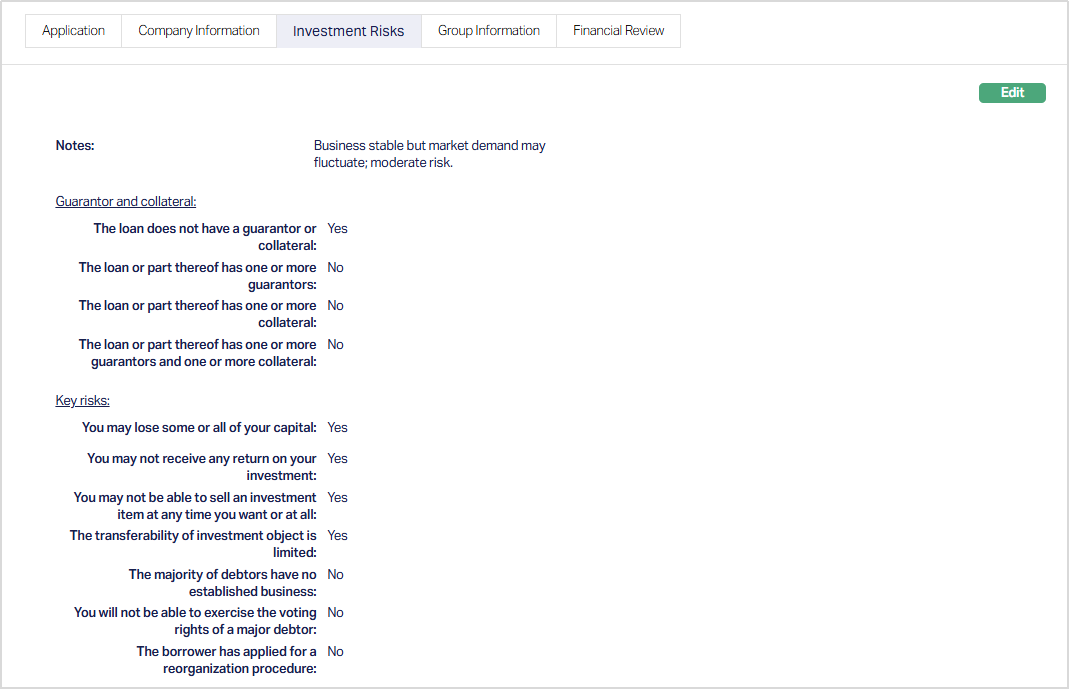The width and height of the screenshot is (1069, 689).
Task: Click the Key risks heading
Action: (x=82, y=401)
